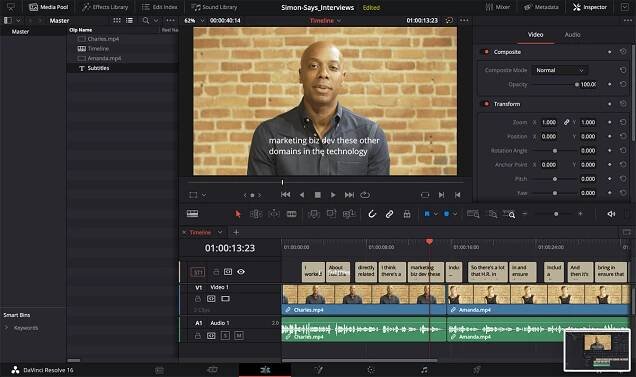Screen dimensions: 636x377
Task: Click the Detail Zoom icon
Action: click(492, 214)
